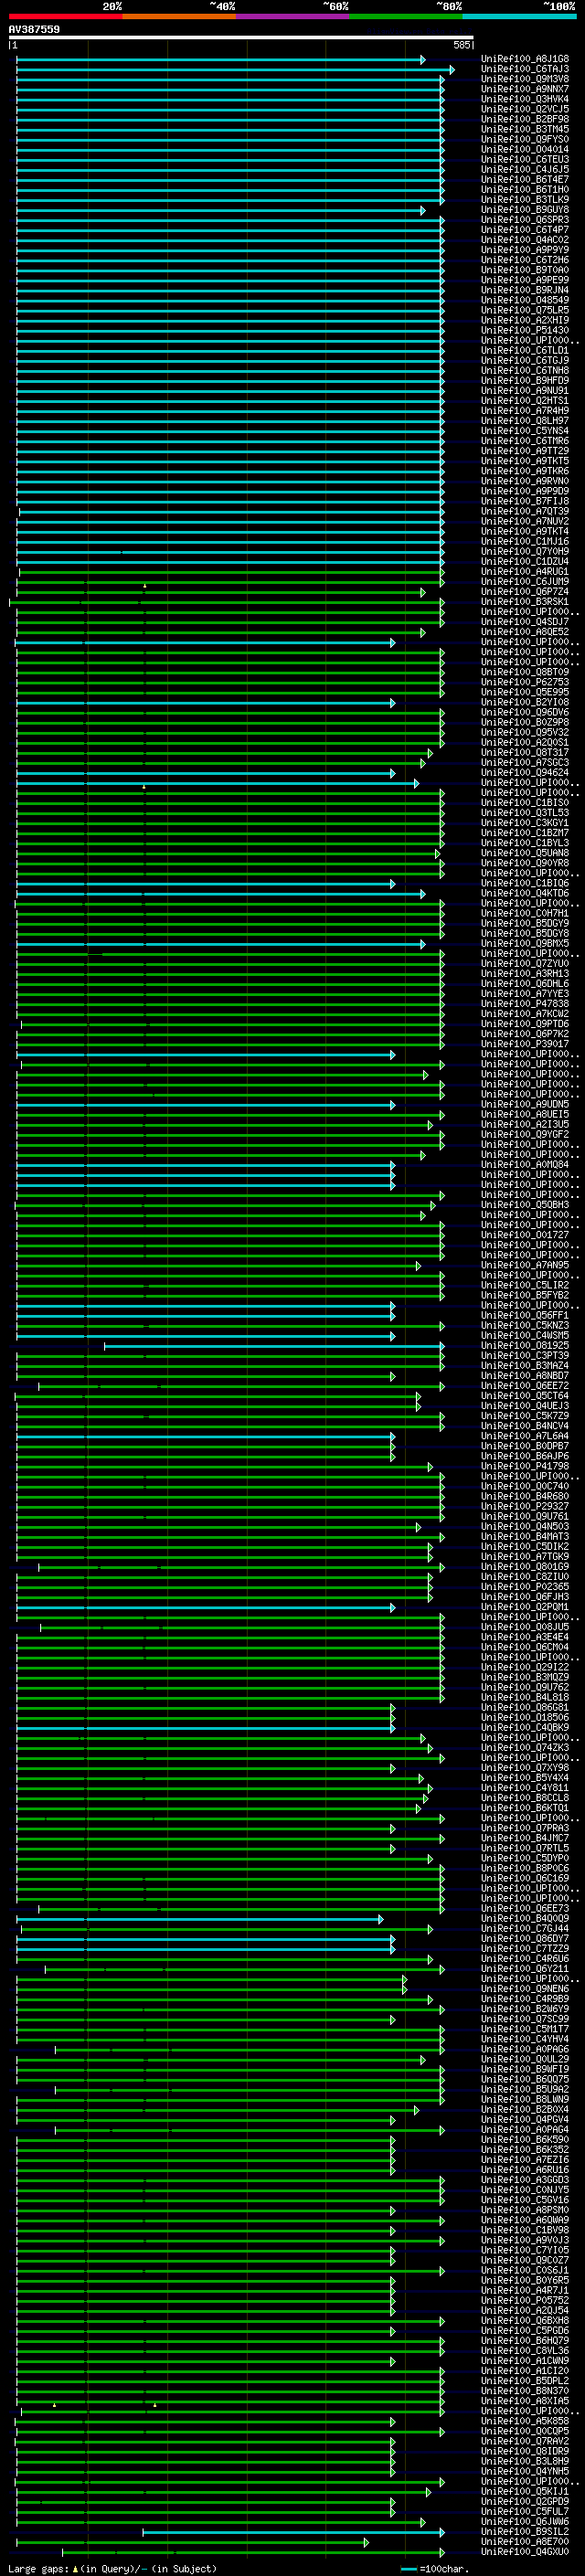Select hit label UniRef100_C6JUM9

[525, 582]
